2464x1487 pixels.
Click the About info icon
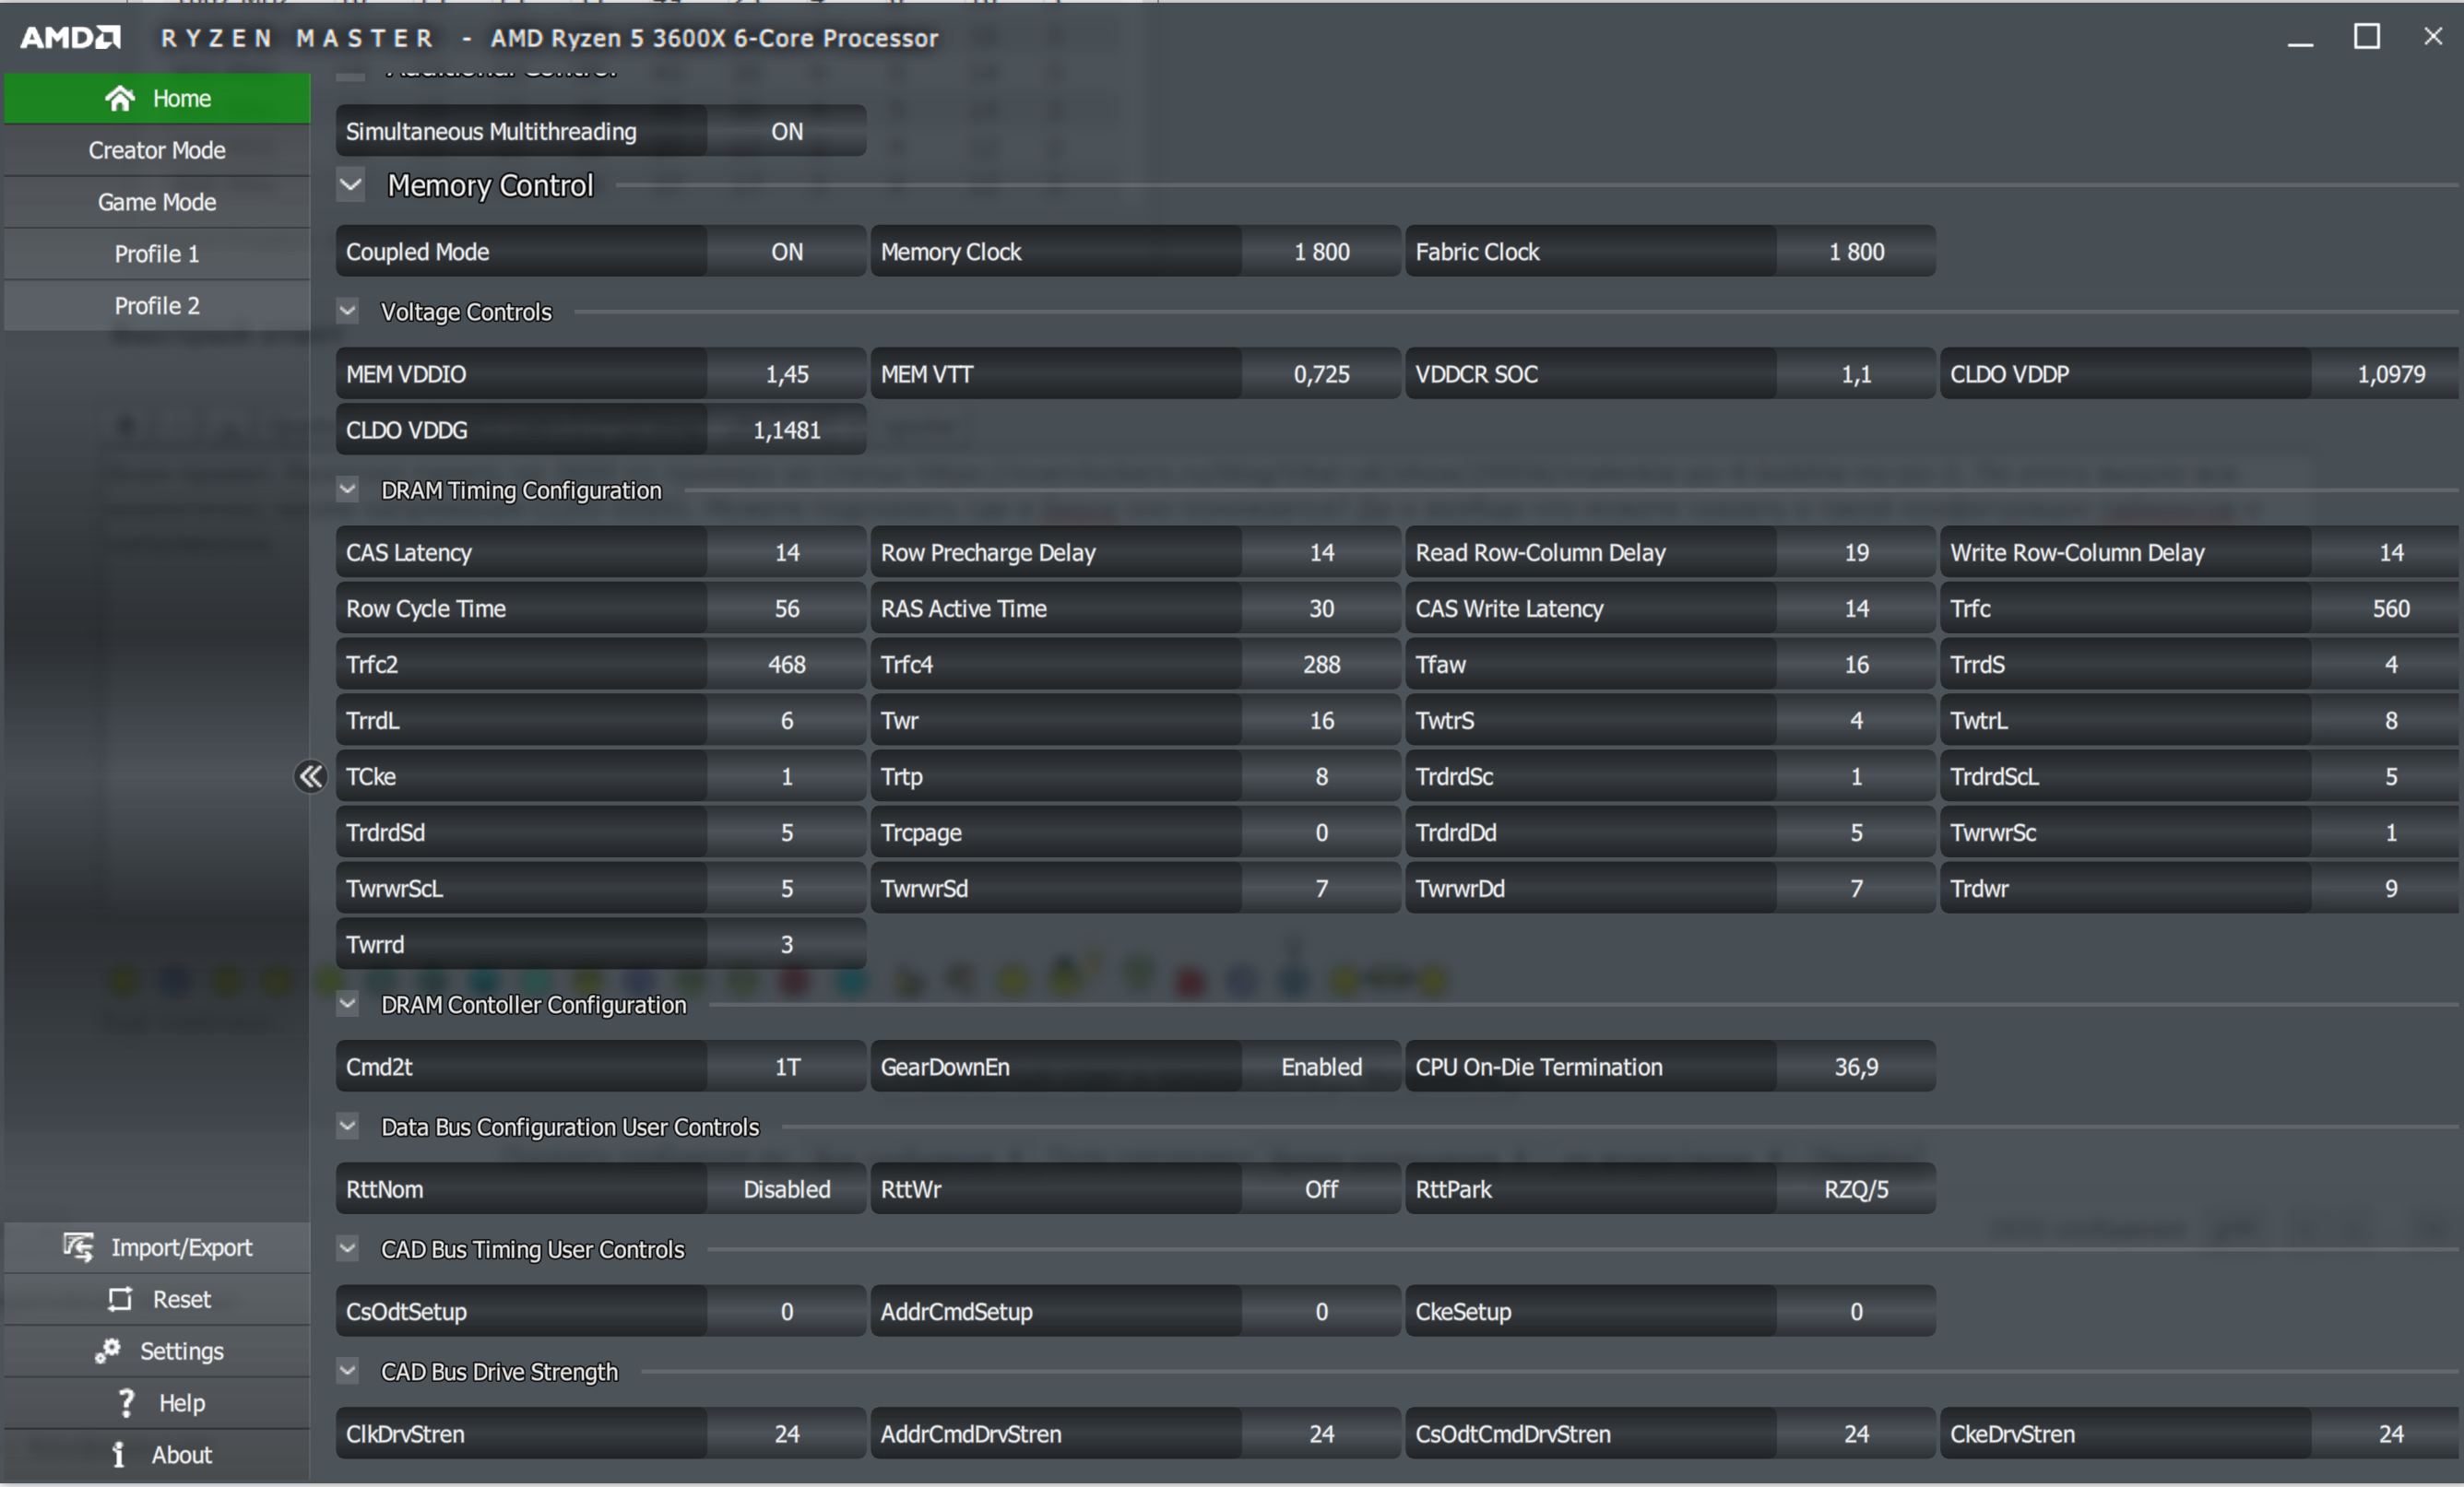point(118,1455)
